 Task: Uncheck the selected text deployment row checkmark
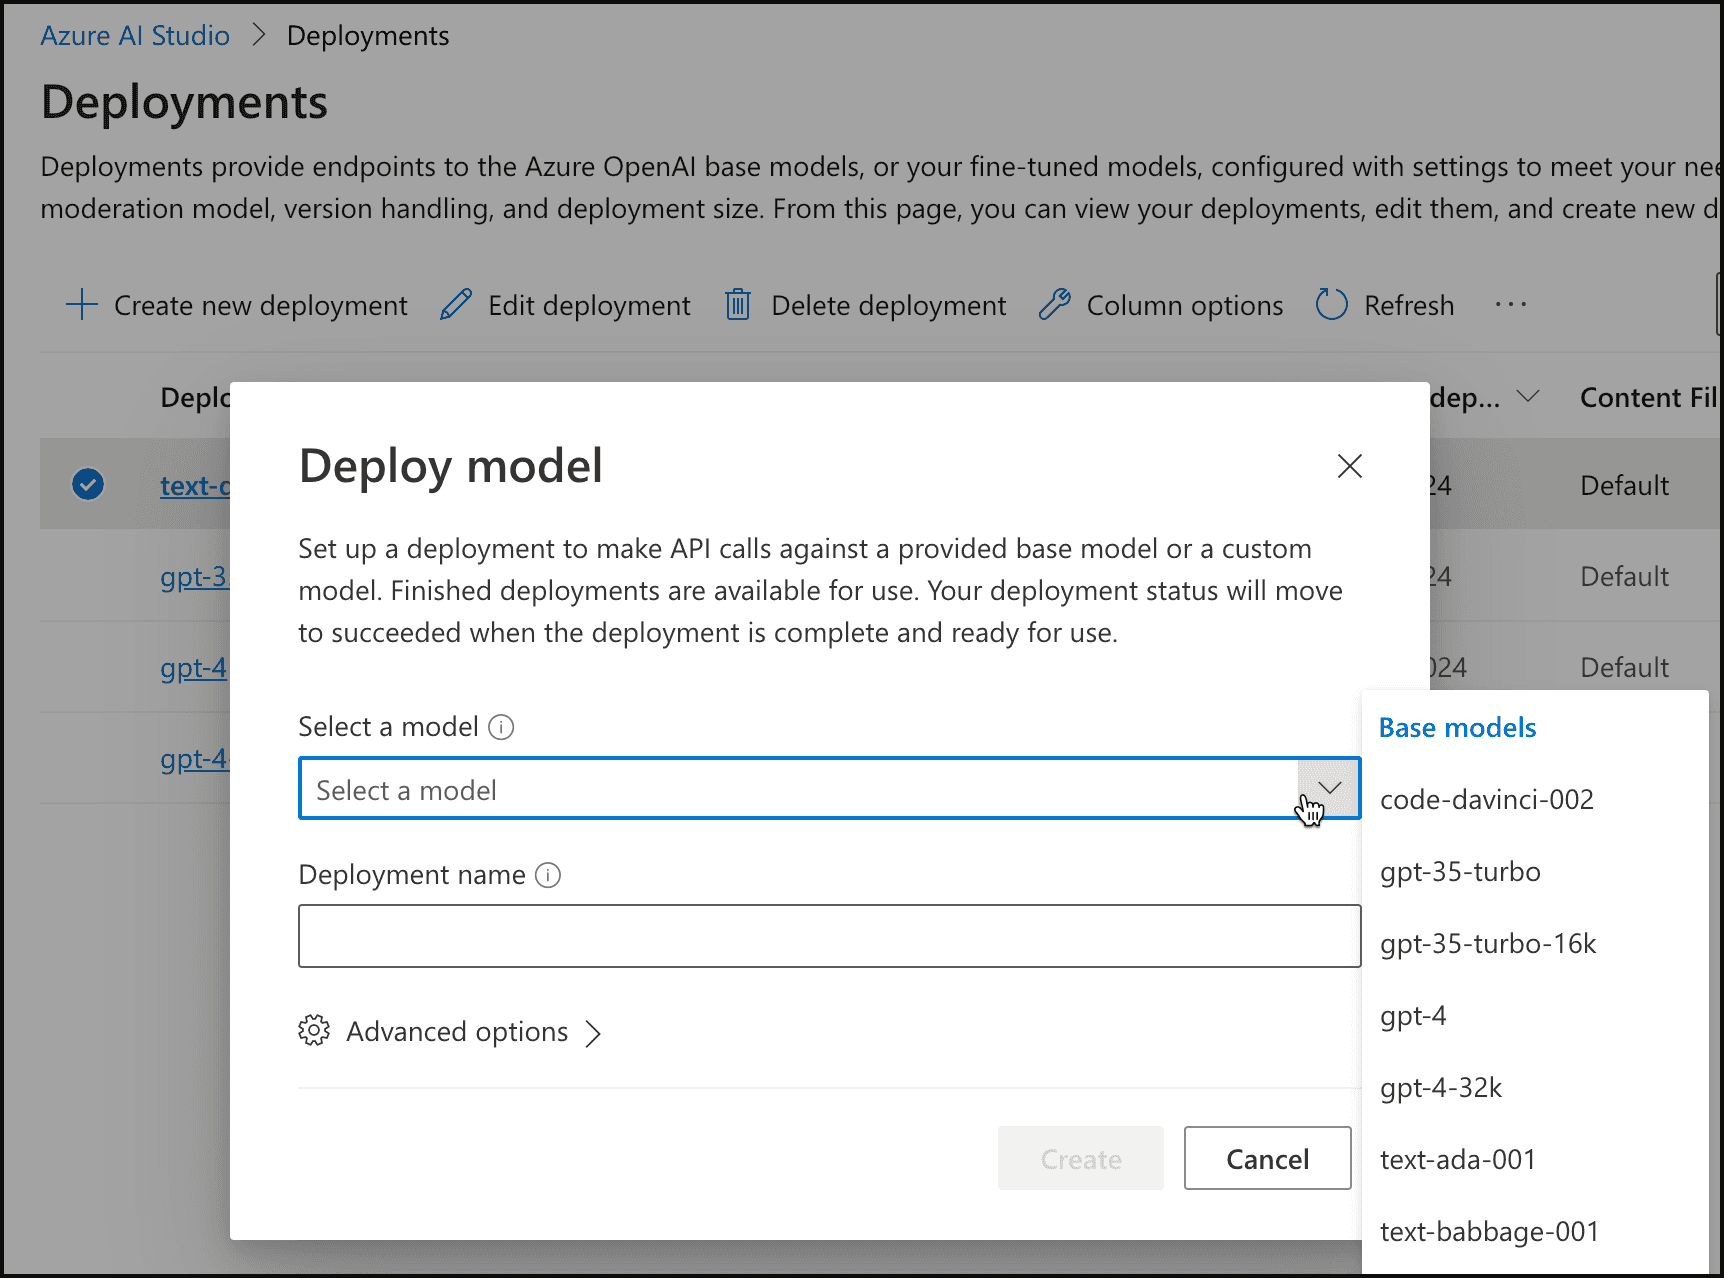click(88, 484)
